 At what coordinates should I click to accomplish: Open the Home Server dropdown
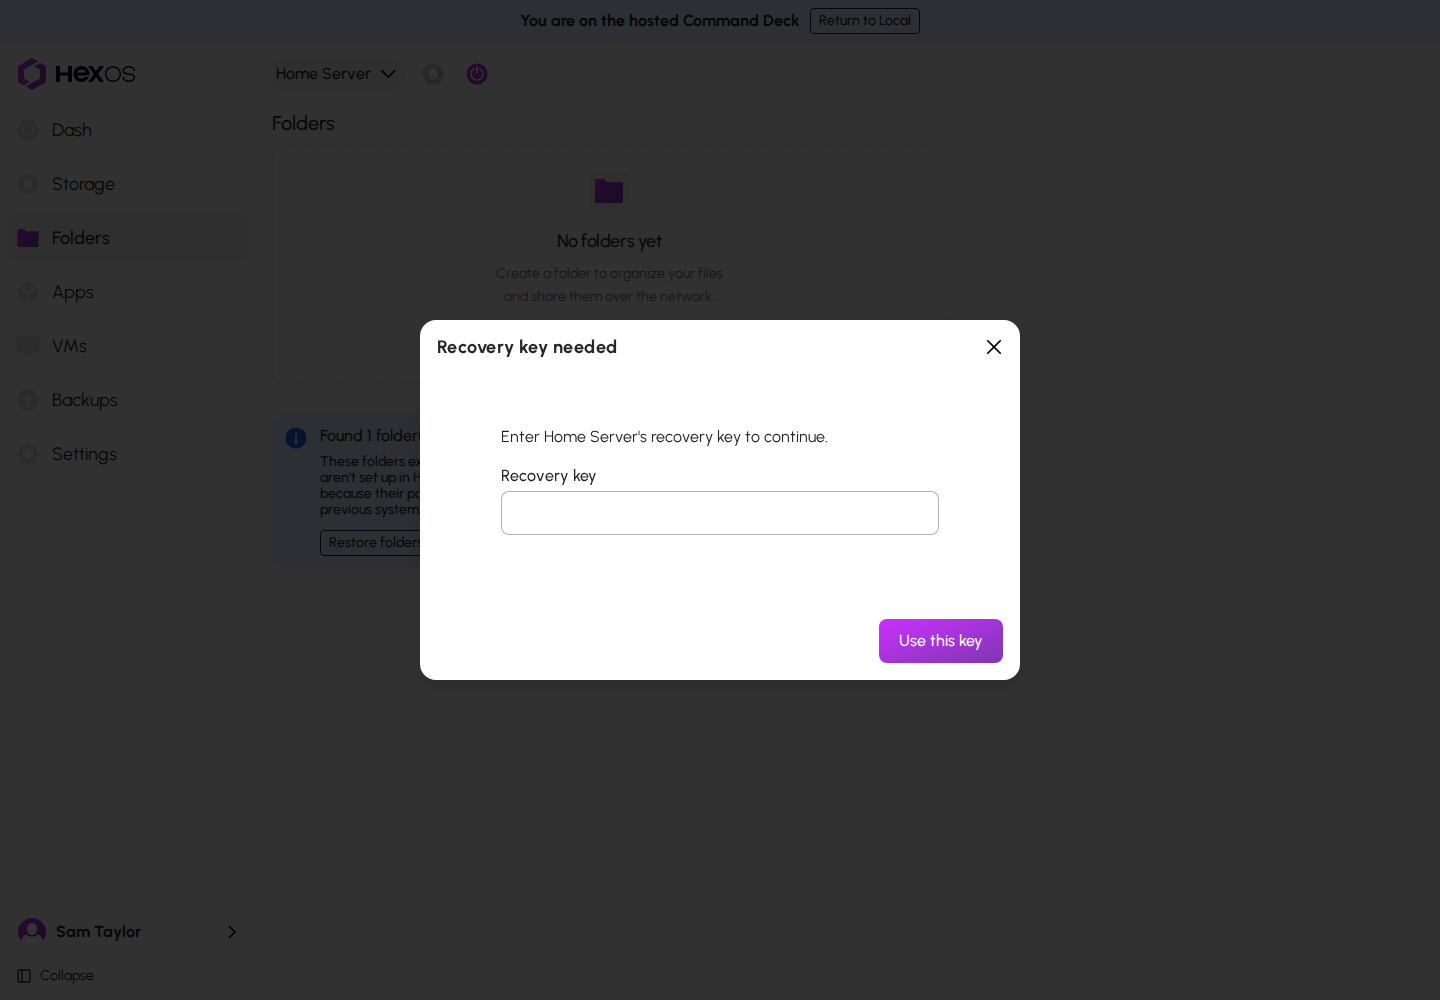pyautogui.click(x=336, y=74)
